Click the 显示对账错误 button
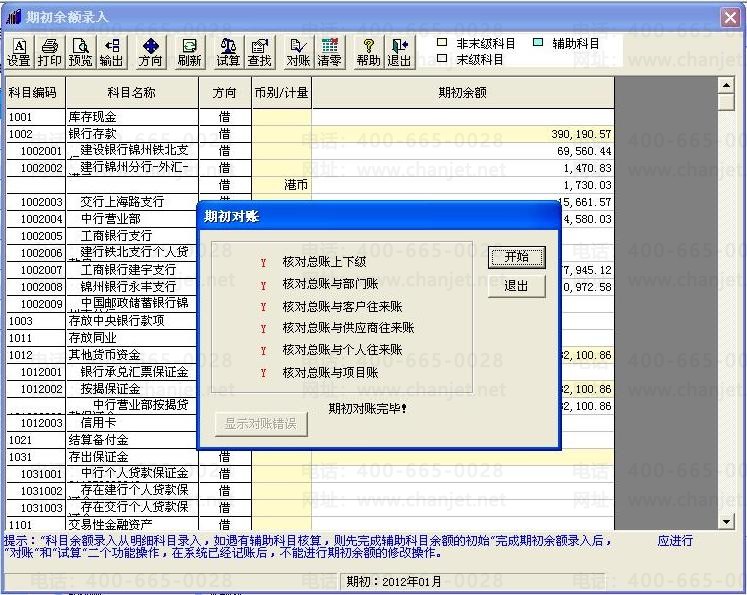The image size is (747, 595). tap(261, 424)
